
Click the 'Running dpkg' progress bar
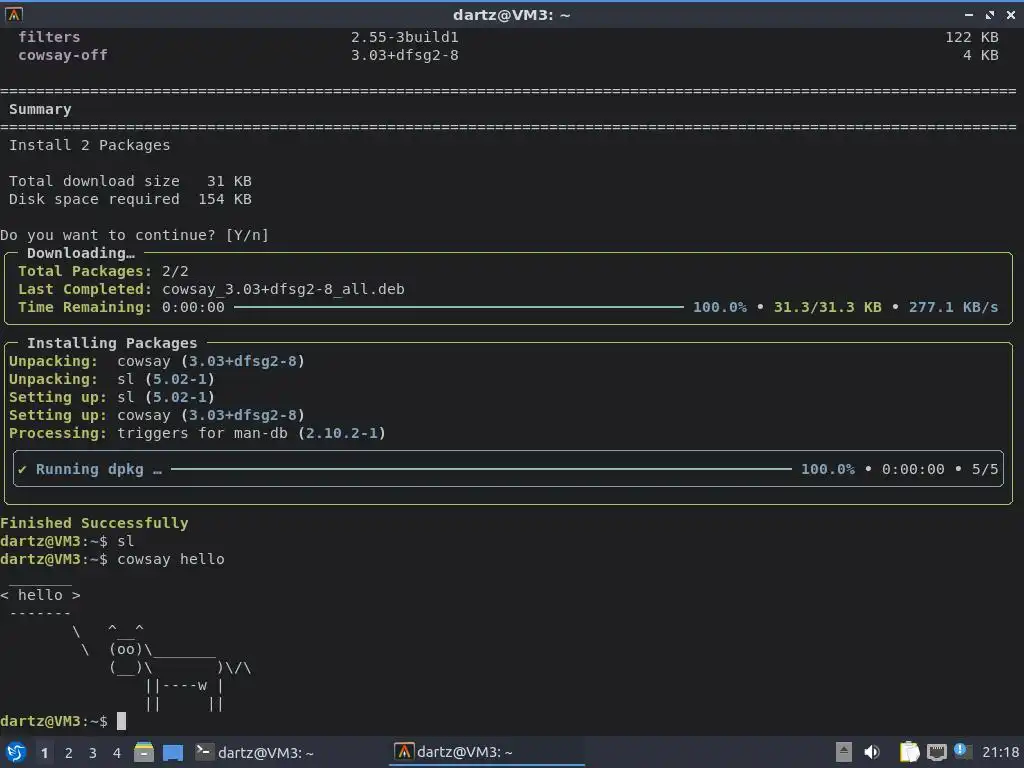481,469
